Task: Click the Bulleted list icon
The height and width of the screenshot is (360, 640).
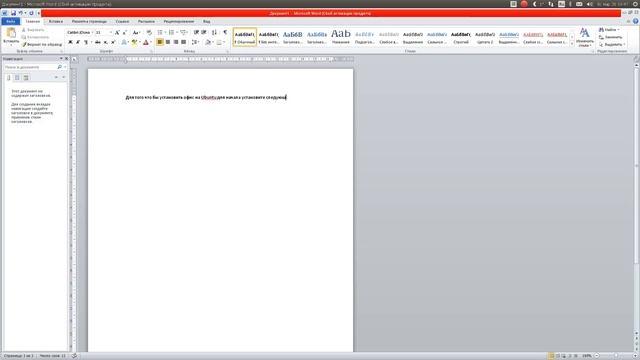Action: [x=160, y=32]
